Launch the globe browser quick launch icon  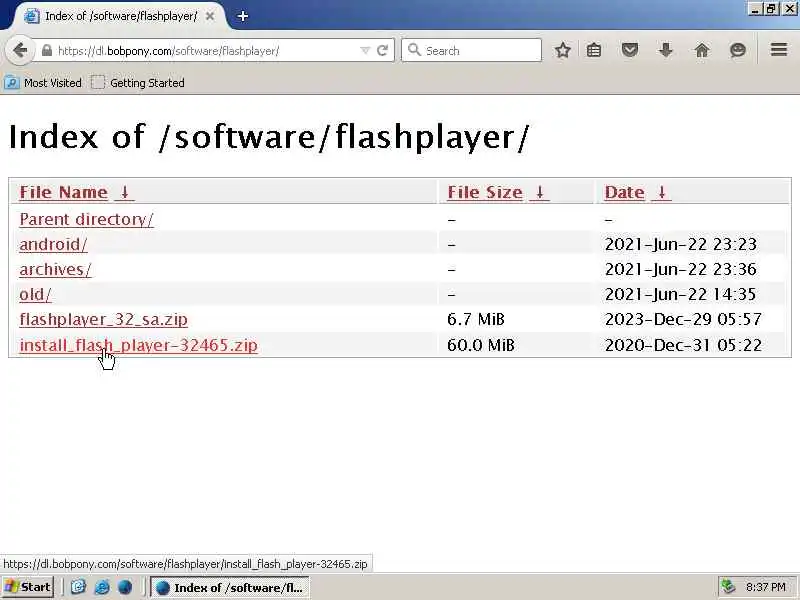click(x=125, y=587)
